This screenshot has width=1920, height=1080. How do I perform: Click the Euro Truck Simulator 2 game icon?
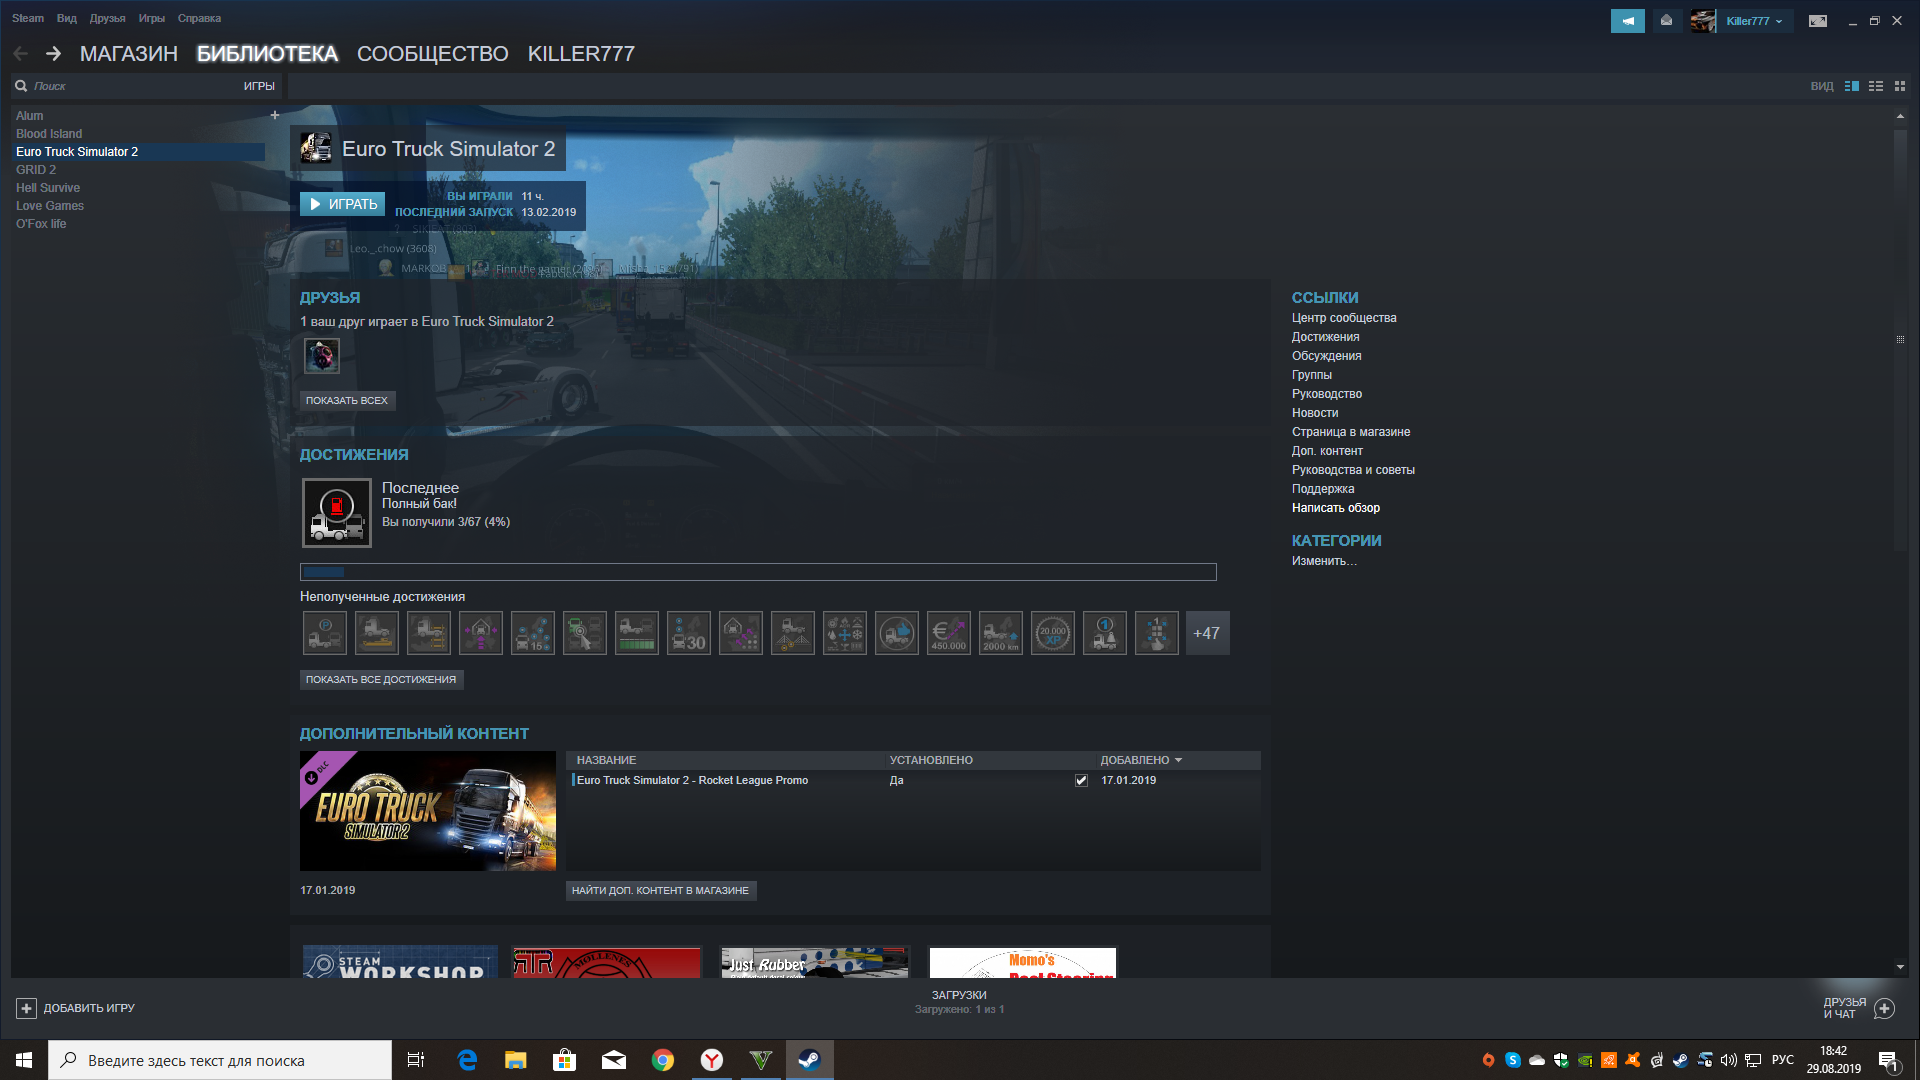316,148
